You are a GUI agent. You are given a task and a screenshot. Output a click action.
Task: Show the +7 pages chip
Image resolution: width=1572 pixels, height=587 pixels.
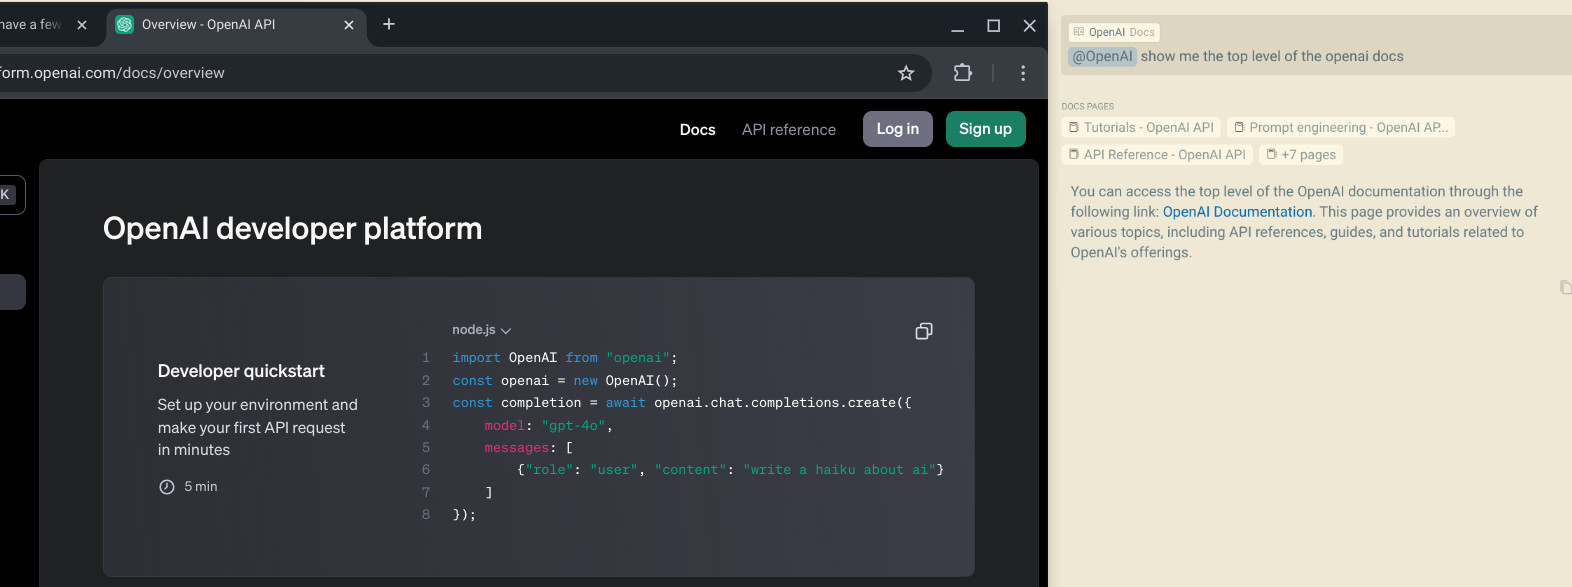[x=1301, y=155]
